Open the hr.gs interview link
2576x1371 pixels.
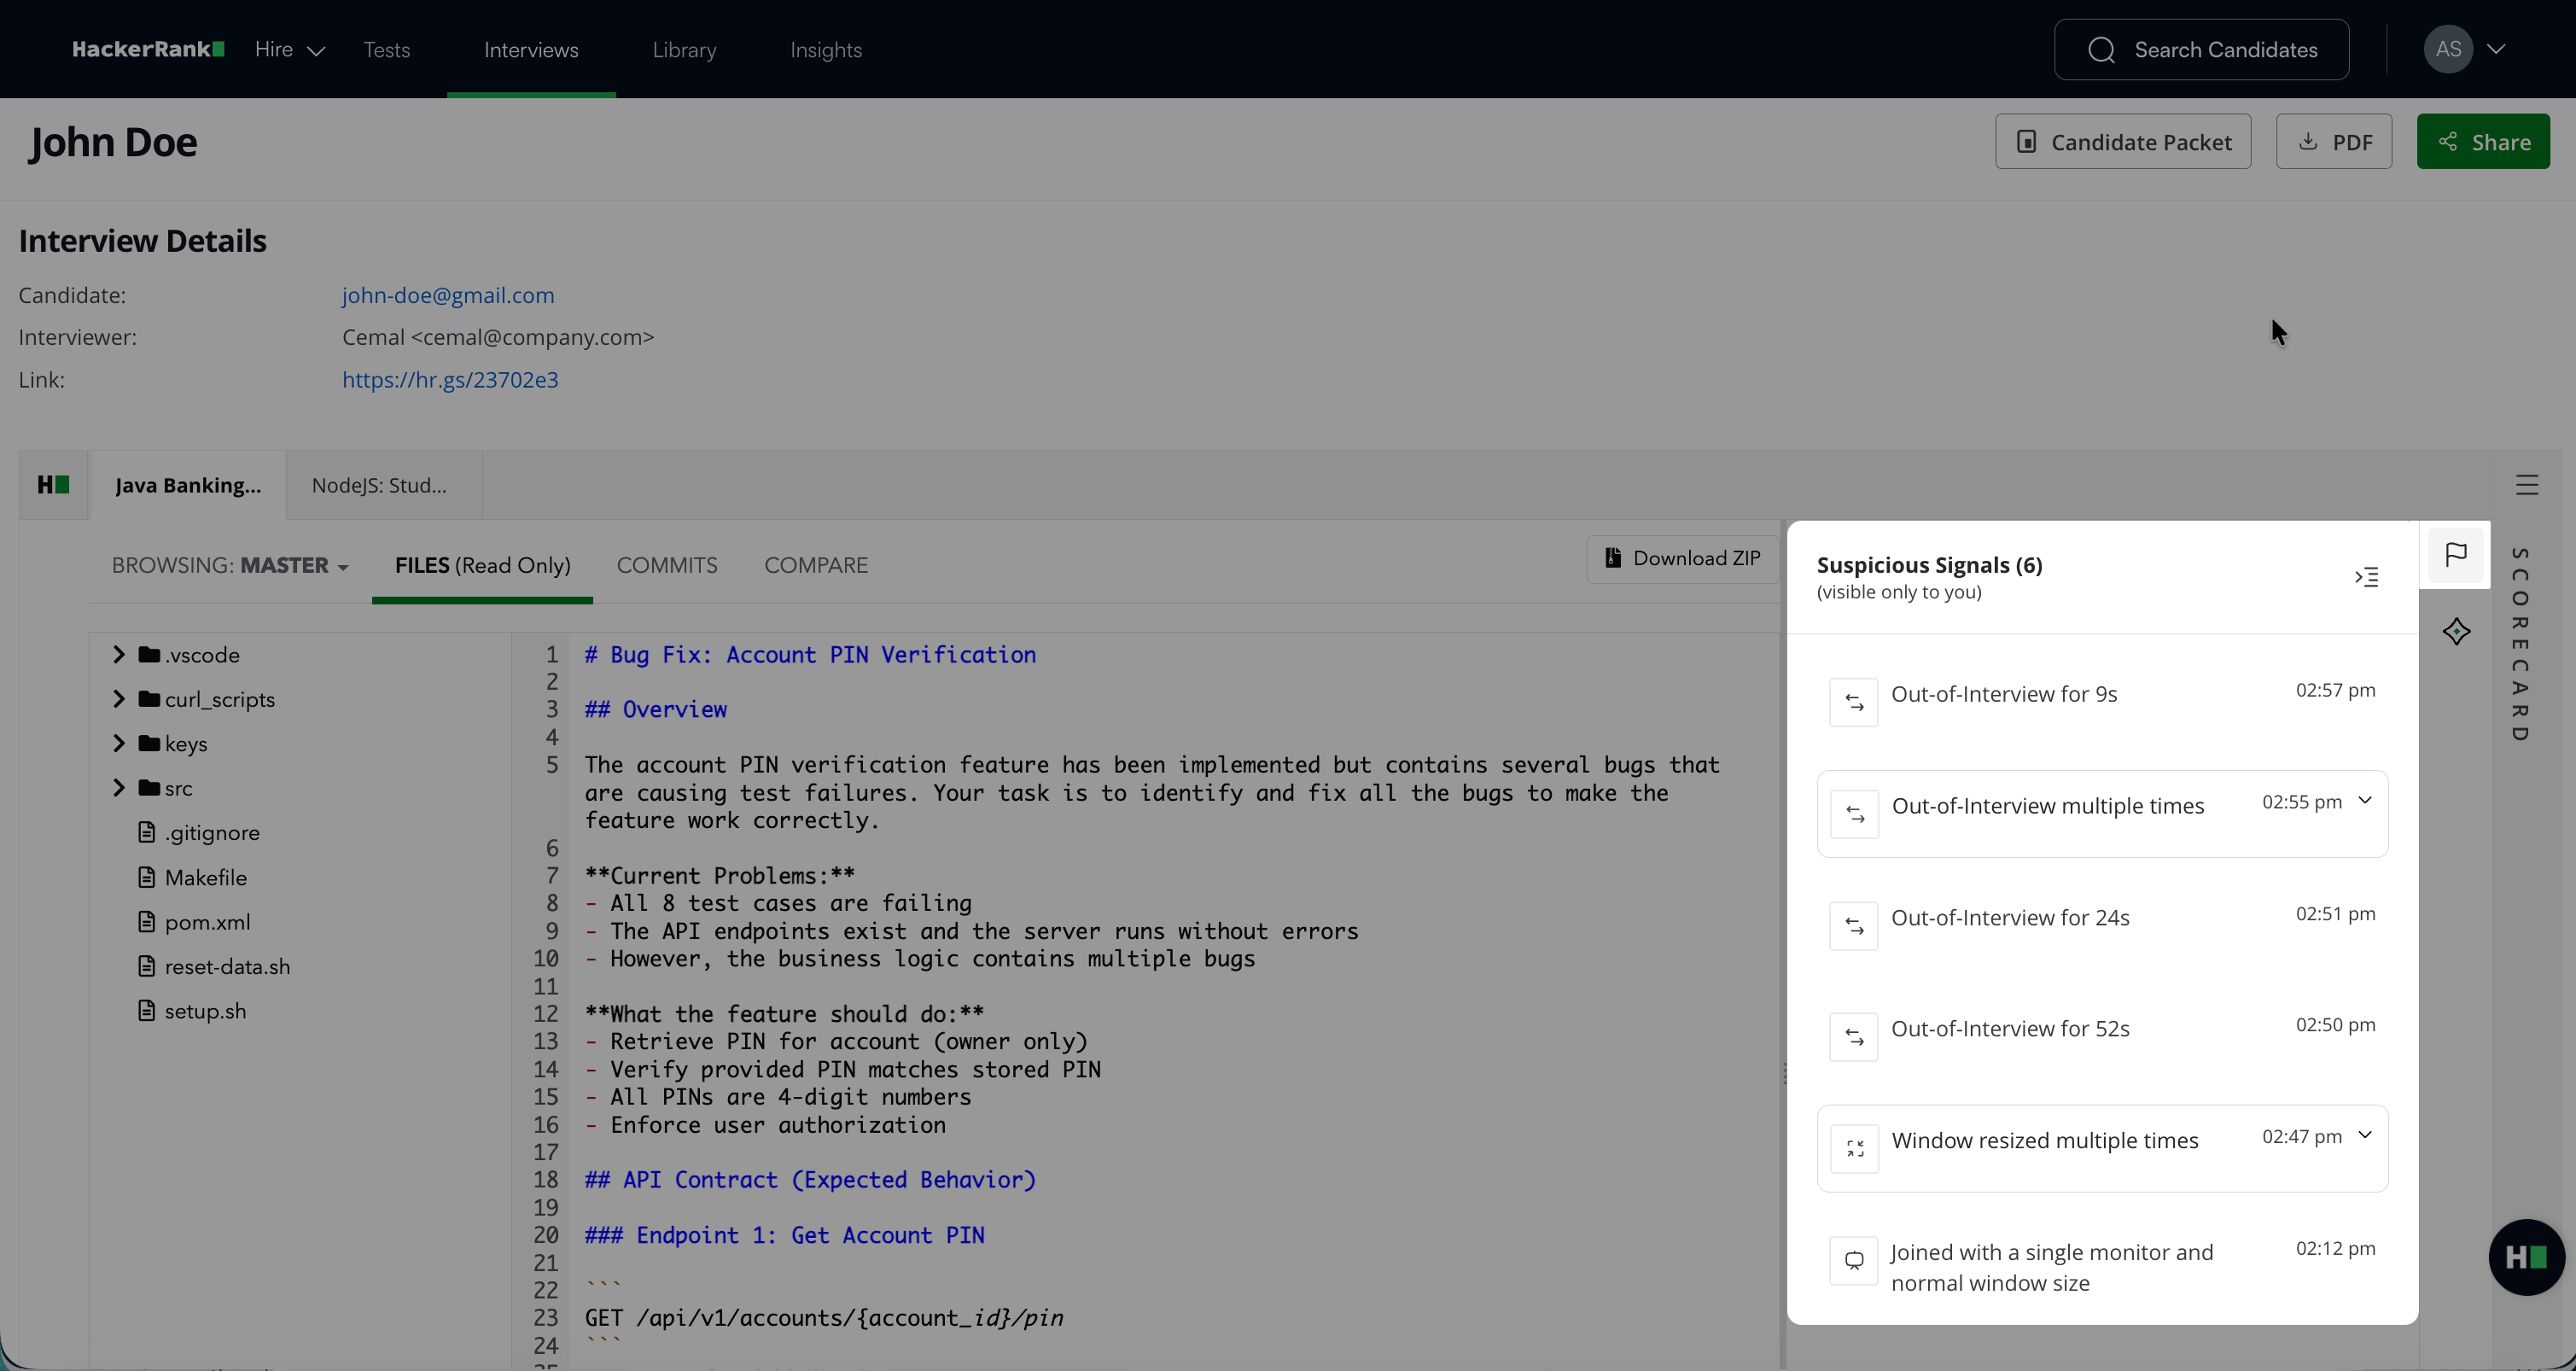450,379
